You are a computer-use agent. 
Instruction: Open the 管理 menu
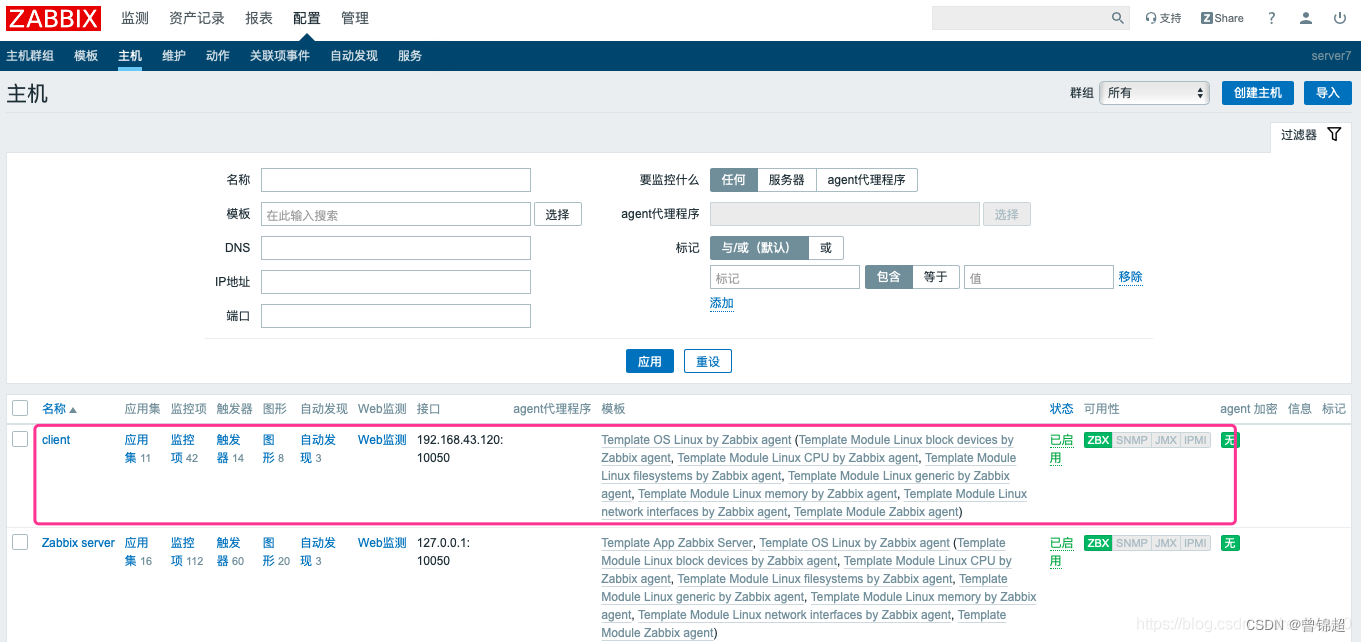tap(355, 18)
